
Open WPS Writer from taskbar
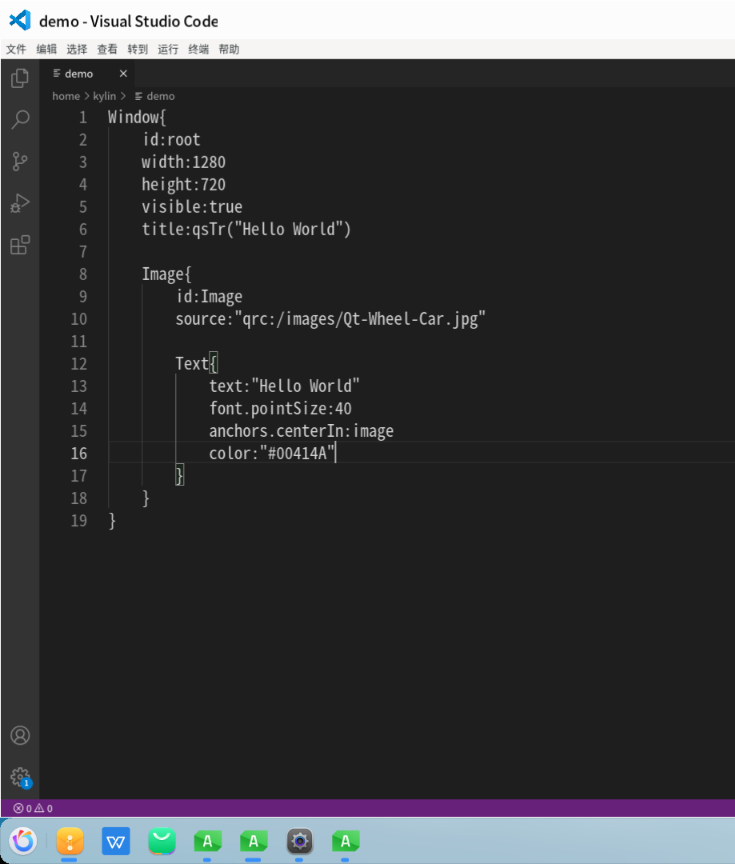pyautogui.click(x=116, y=841)
